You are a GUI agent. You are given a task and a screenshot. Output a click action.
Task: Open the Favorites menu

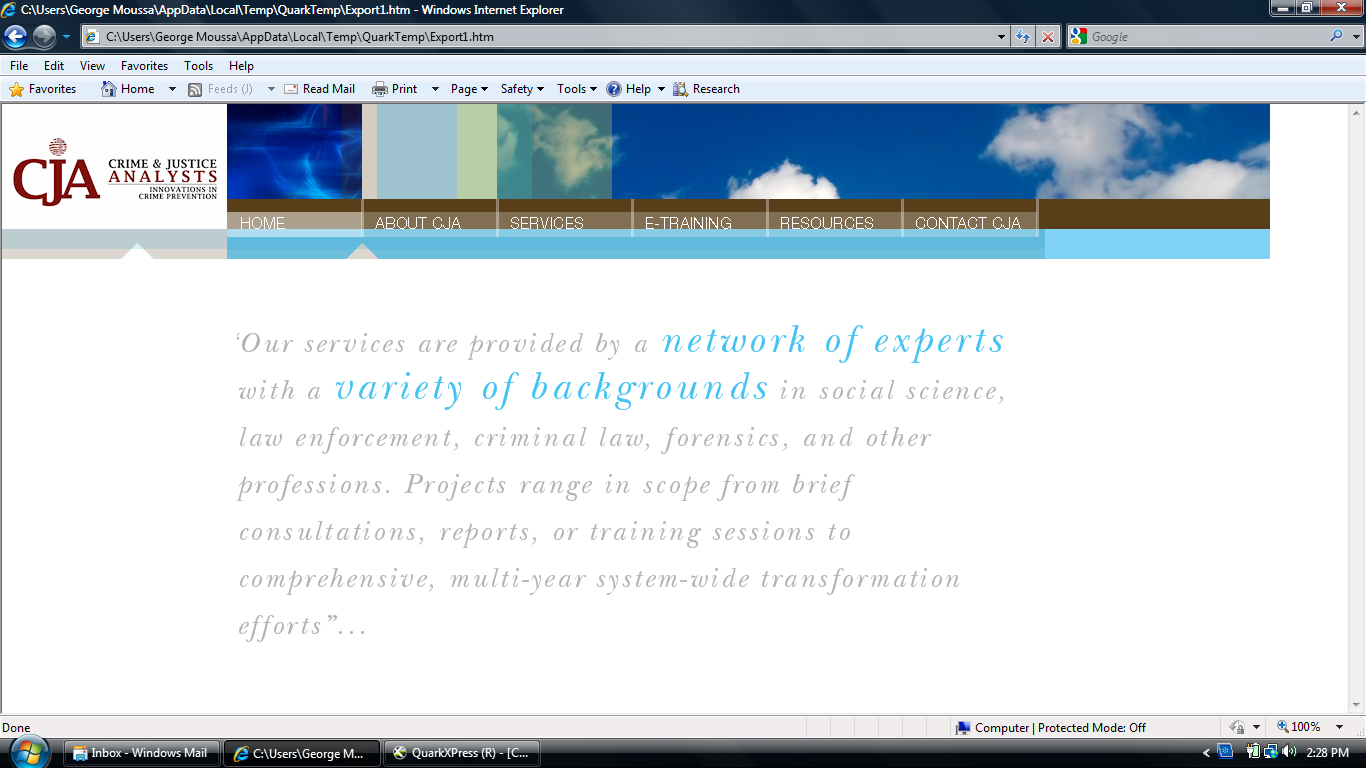click(144, 65)
